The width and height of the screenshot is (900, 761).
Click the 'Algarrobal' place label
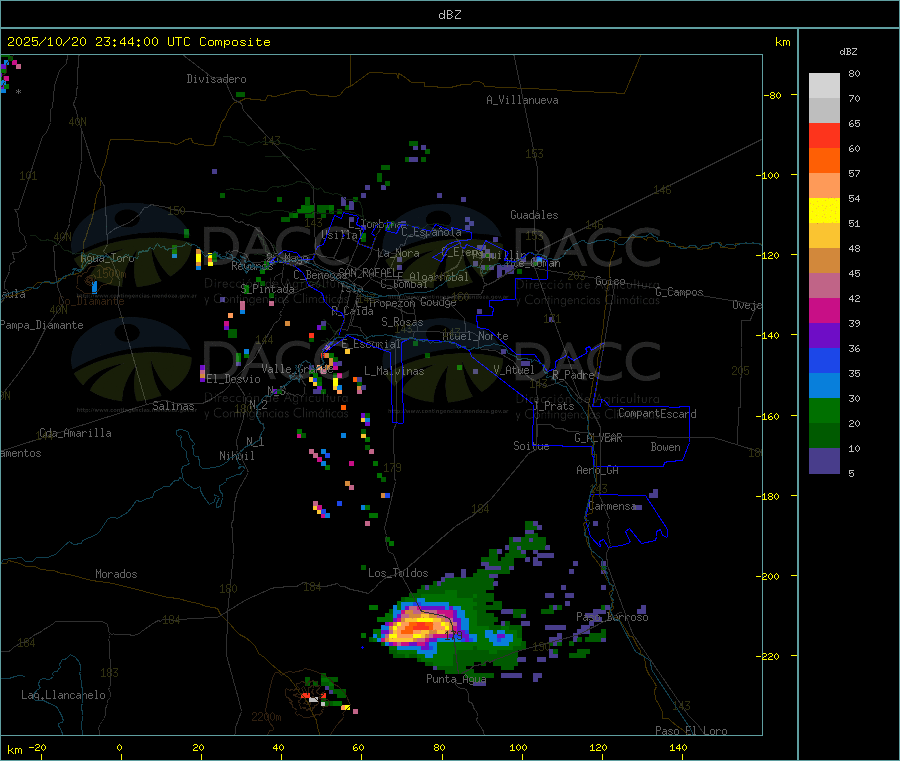[x=439, y=277]
